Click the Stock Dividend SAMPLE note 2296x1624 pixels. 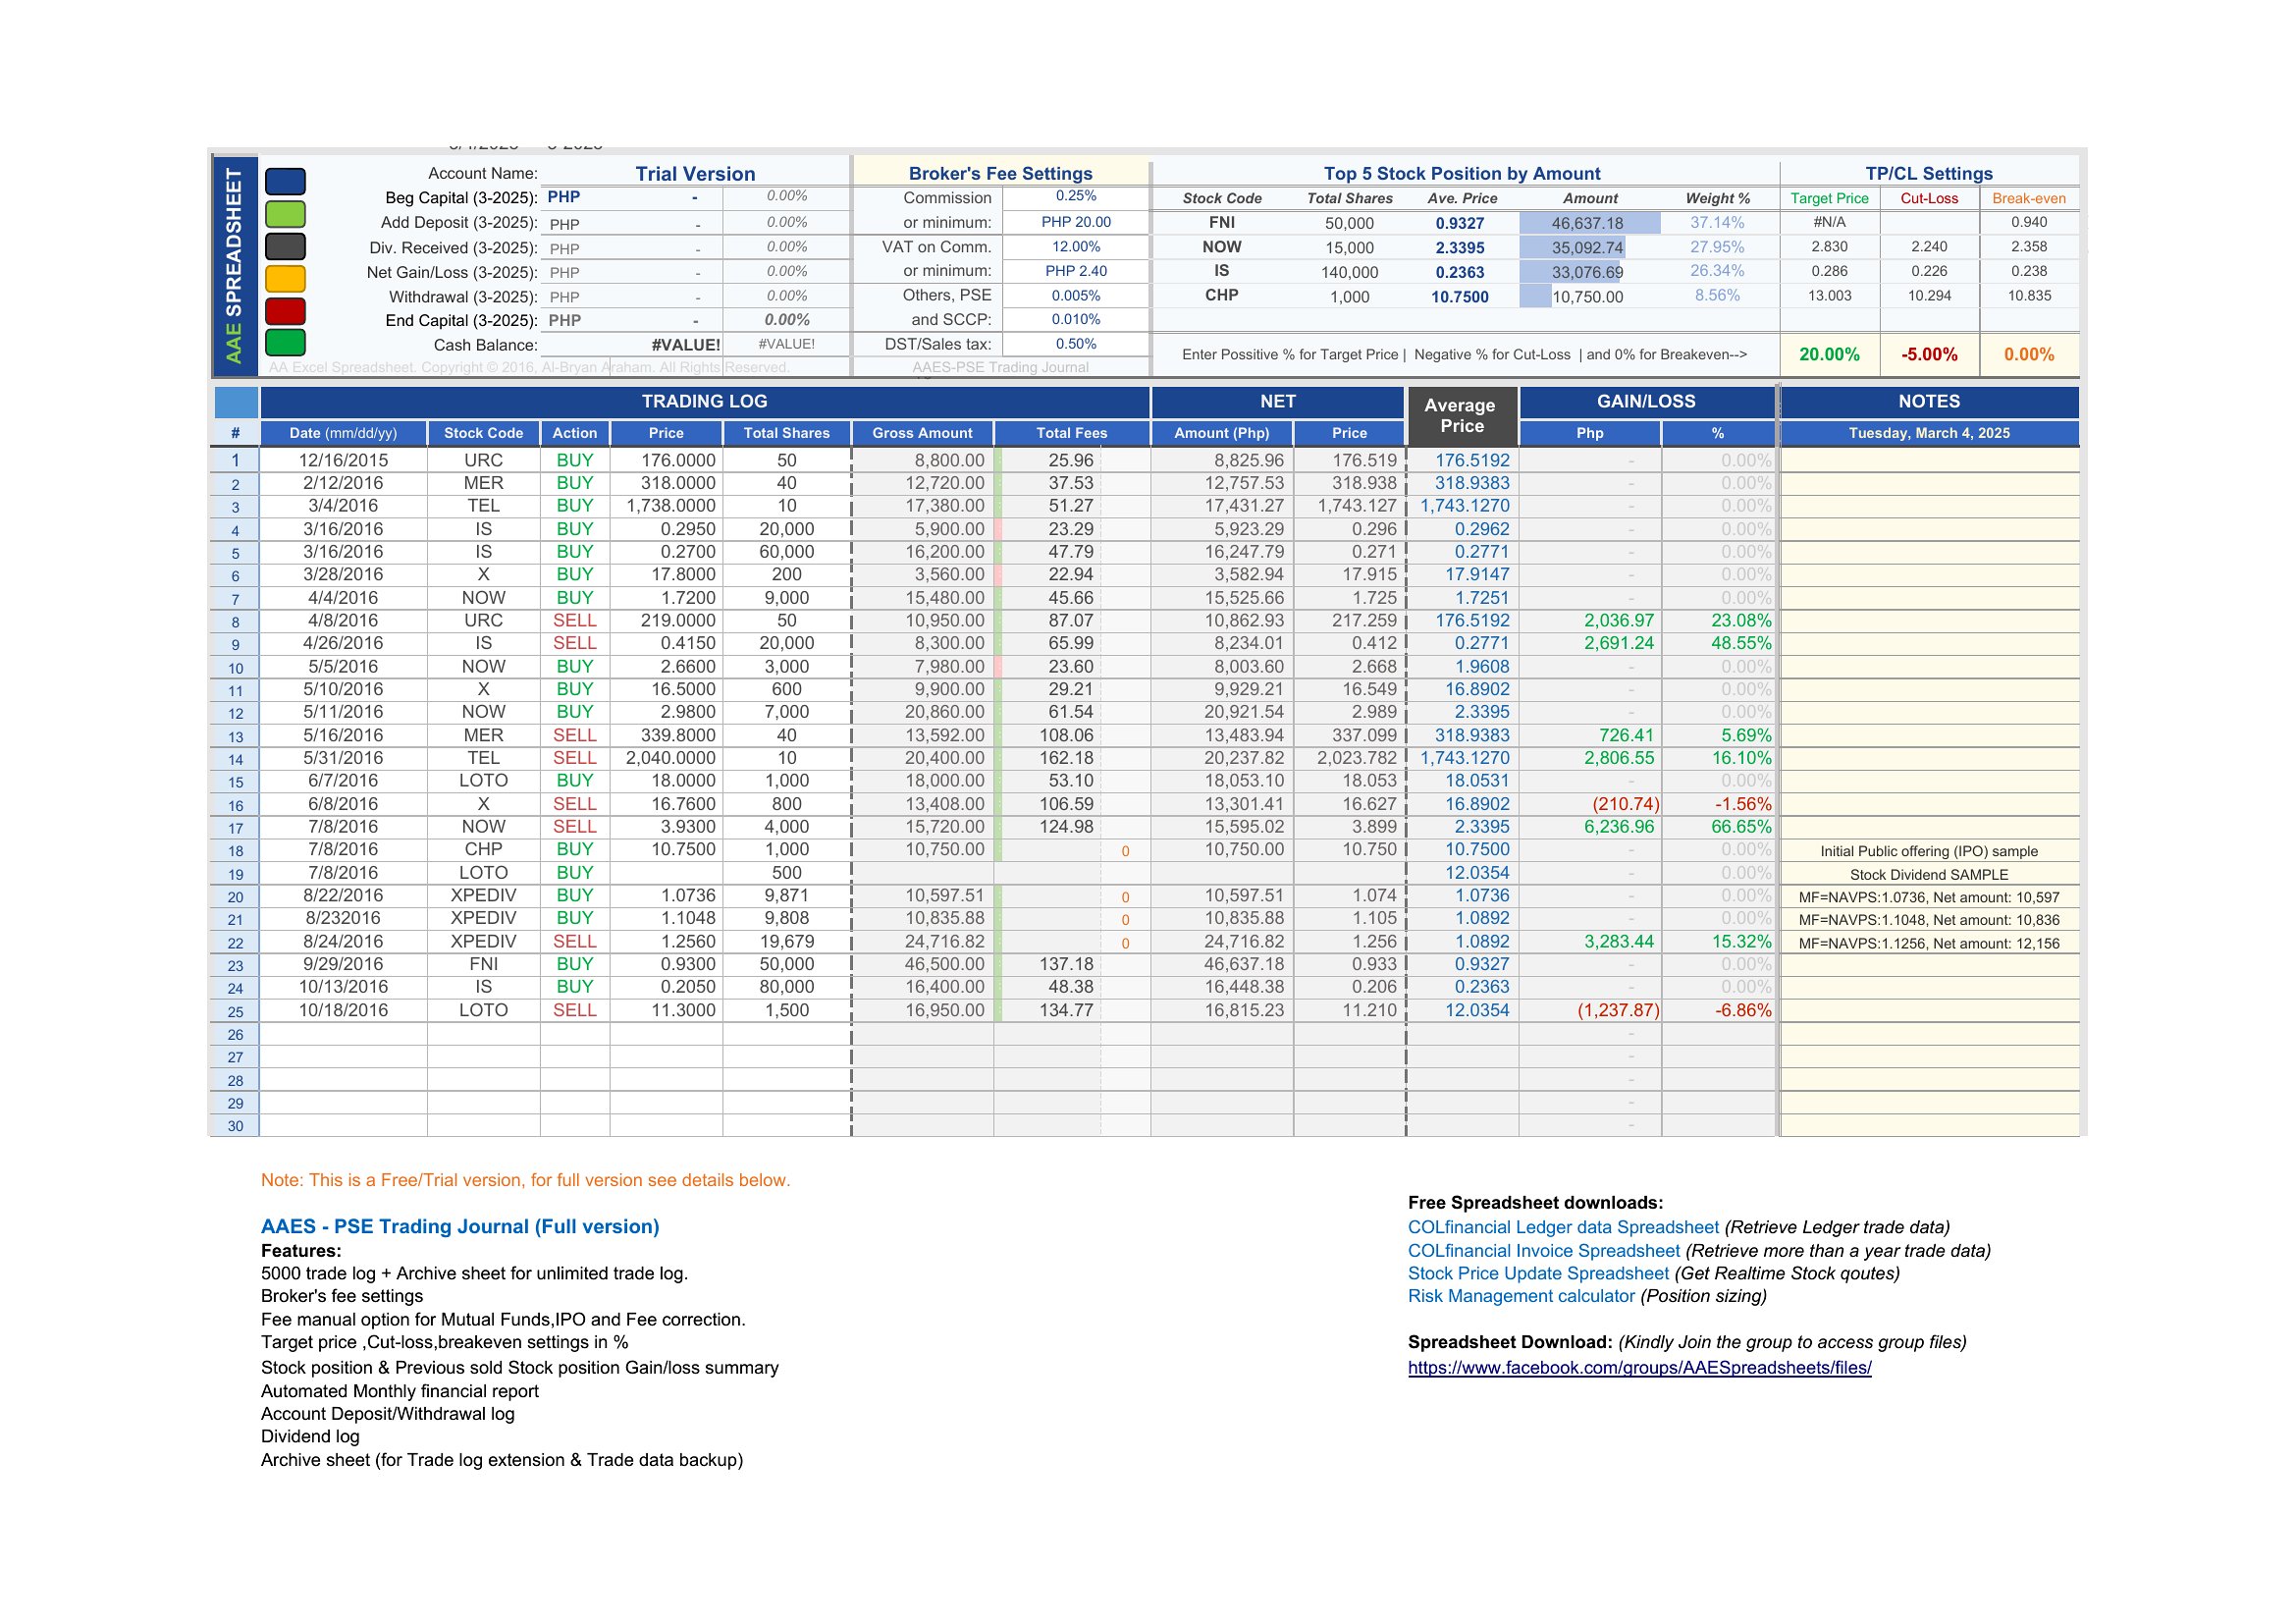[x=1929, y=874]
